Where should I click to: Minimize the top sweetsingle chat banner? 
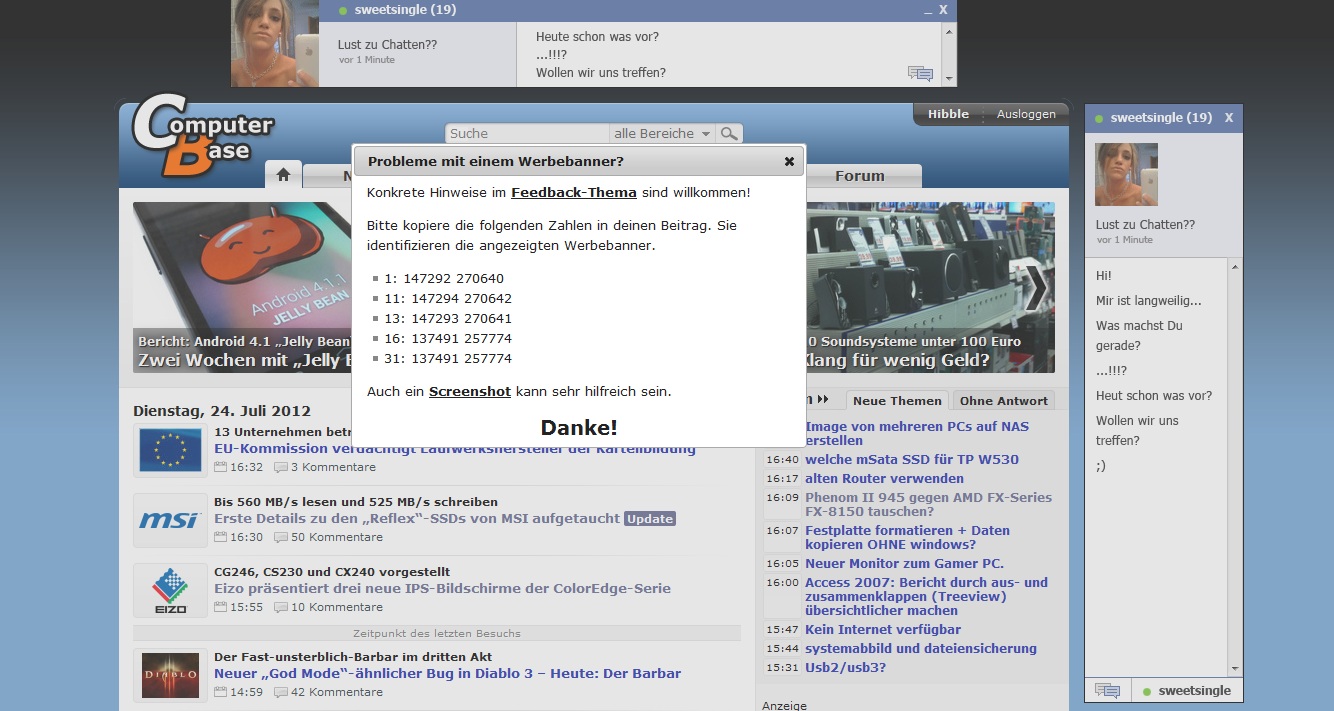click(x=928, y=10)
